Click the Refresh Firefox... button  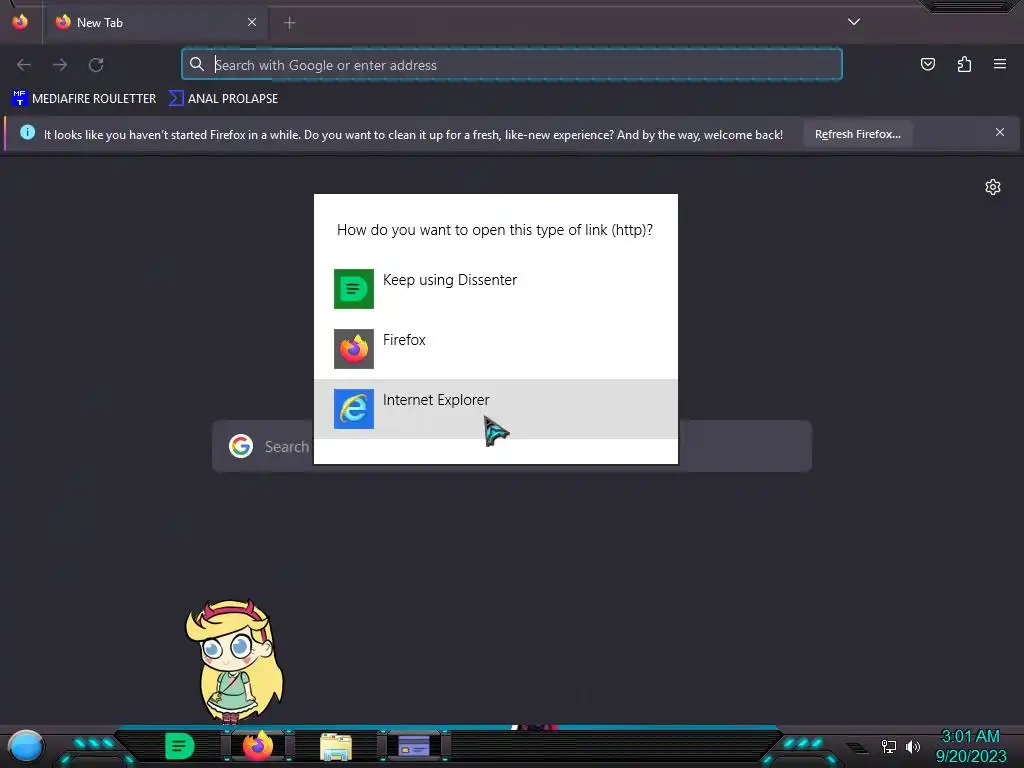[x=857, y=134]
